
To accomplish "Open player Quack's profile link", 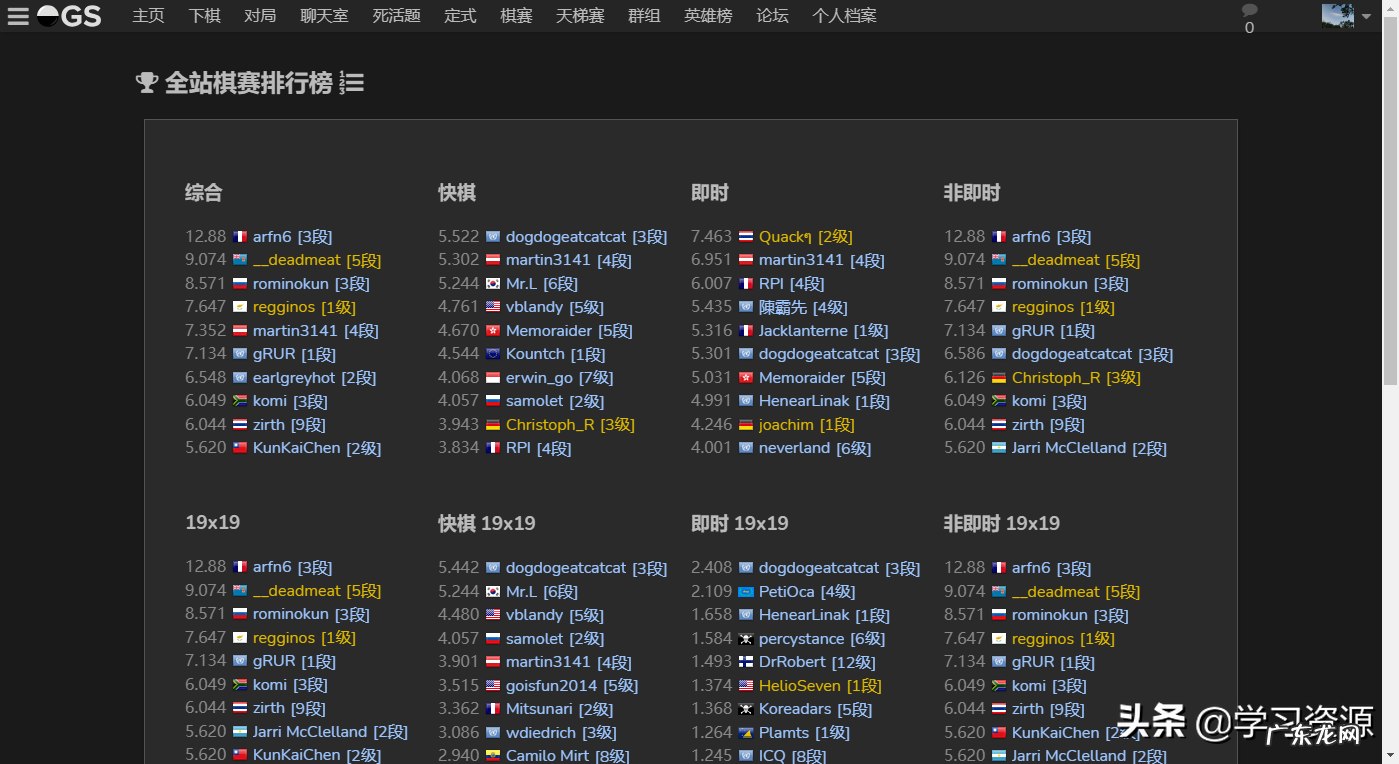I will 806,237.
